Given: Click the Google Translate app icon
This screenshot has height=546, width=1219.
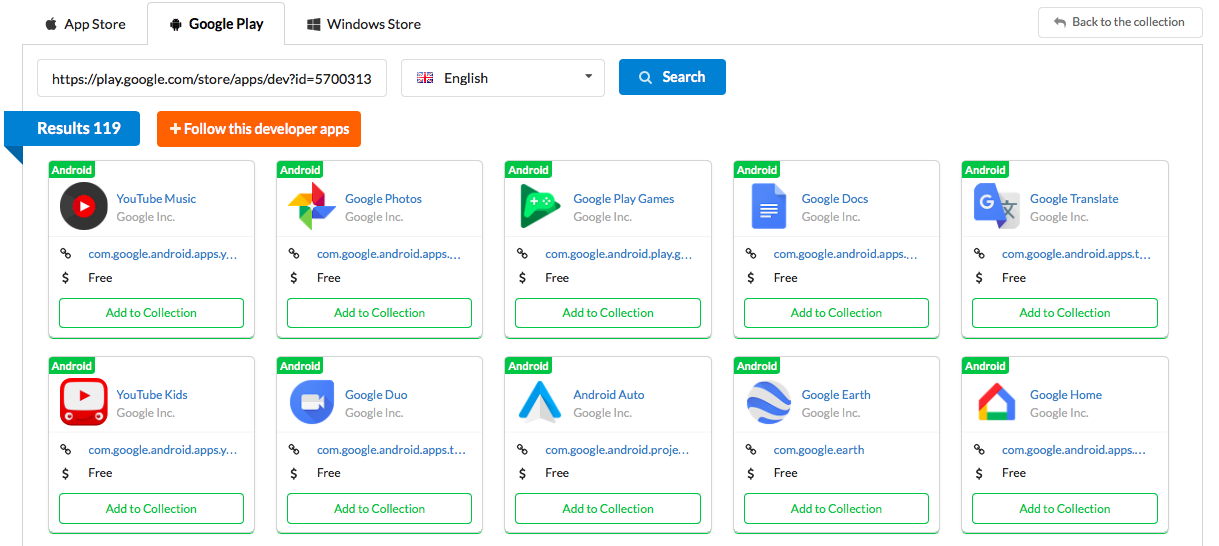Looking at the screenshot, I should (996, 207).
